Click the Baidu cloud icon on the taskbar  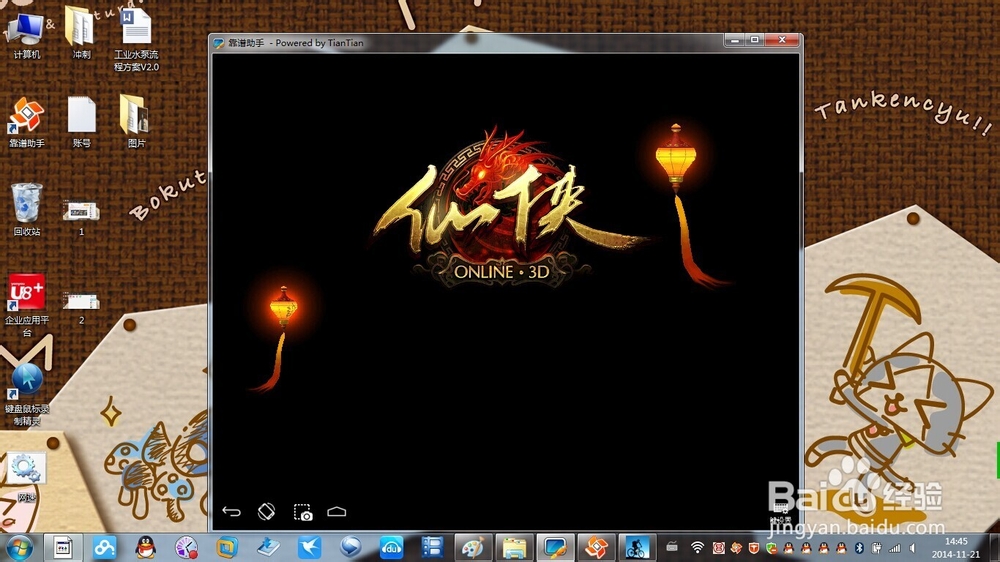pos(104,548)
